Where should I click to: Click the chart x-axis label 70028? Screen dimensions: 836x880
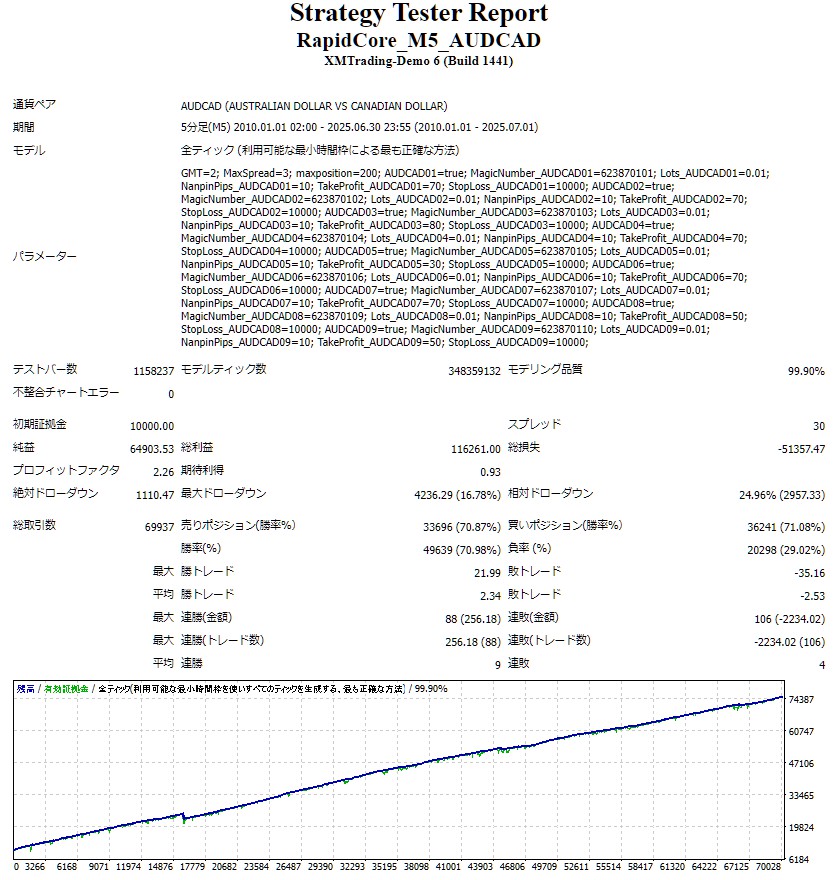768,867
